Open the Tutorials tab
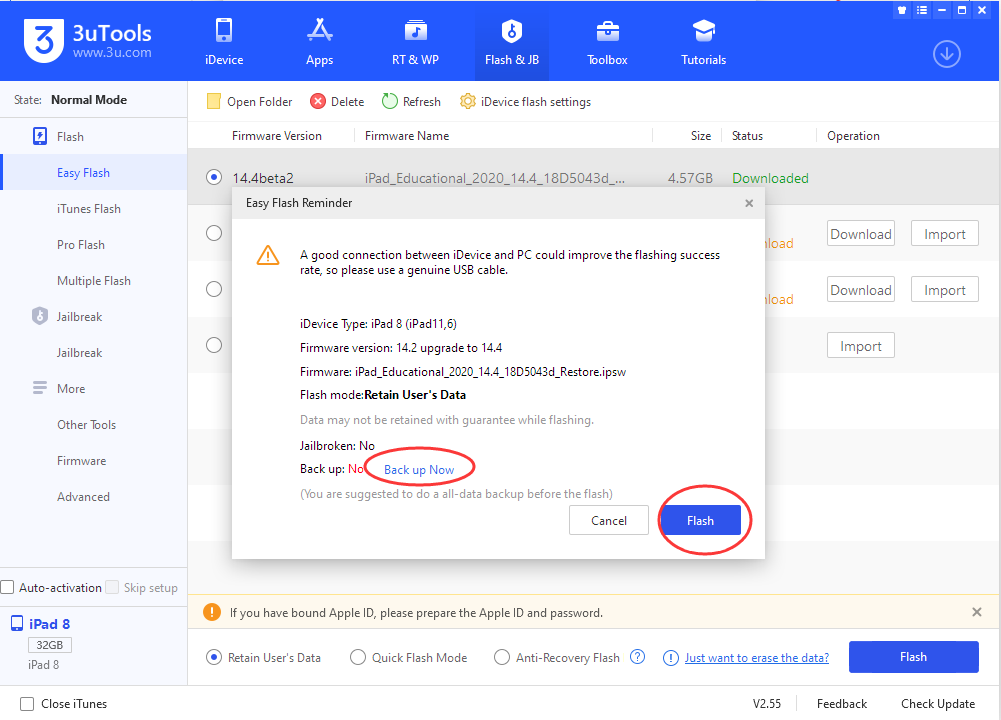Screen dimensions: 1001x720 pyautogui.click(x=704, y=42)
